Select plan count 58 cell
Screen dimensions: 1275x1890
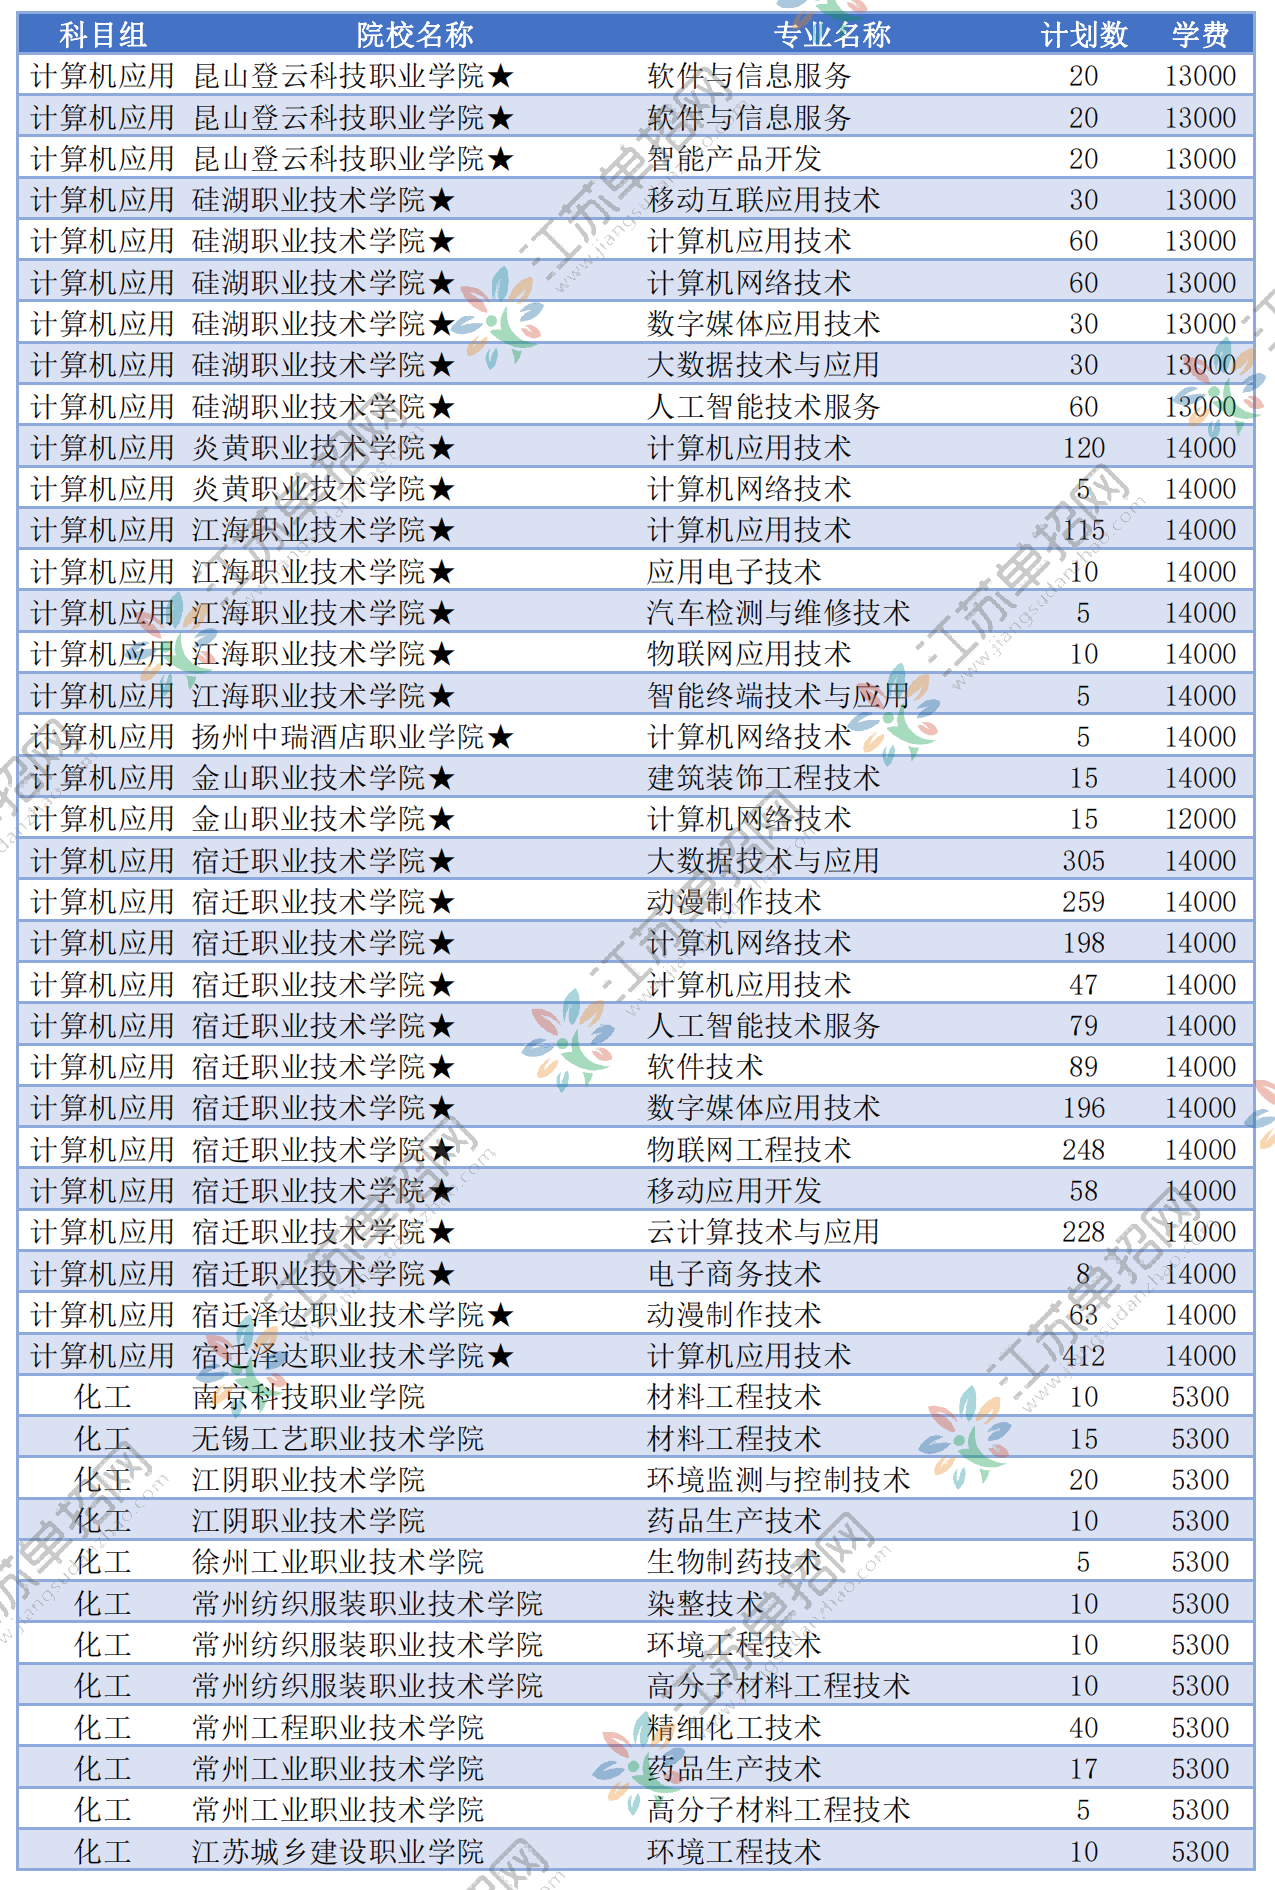[1084, 1191]
